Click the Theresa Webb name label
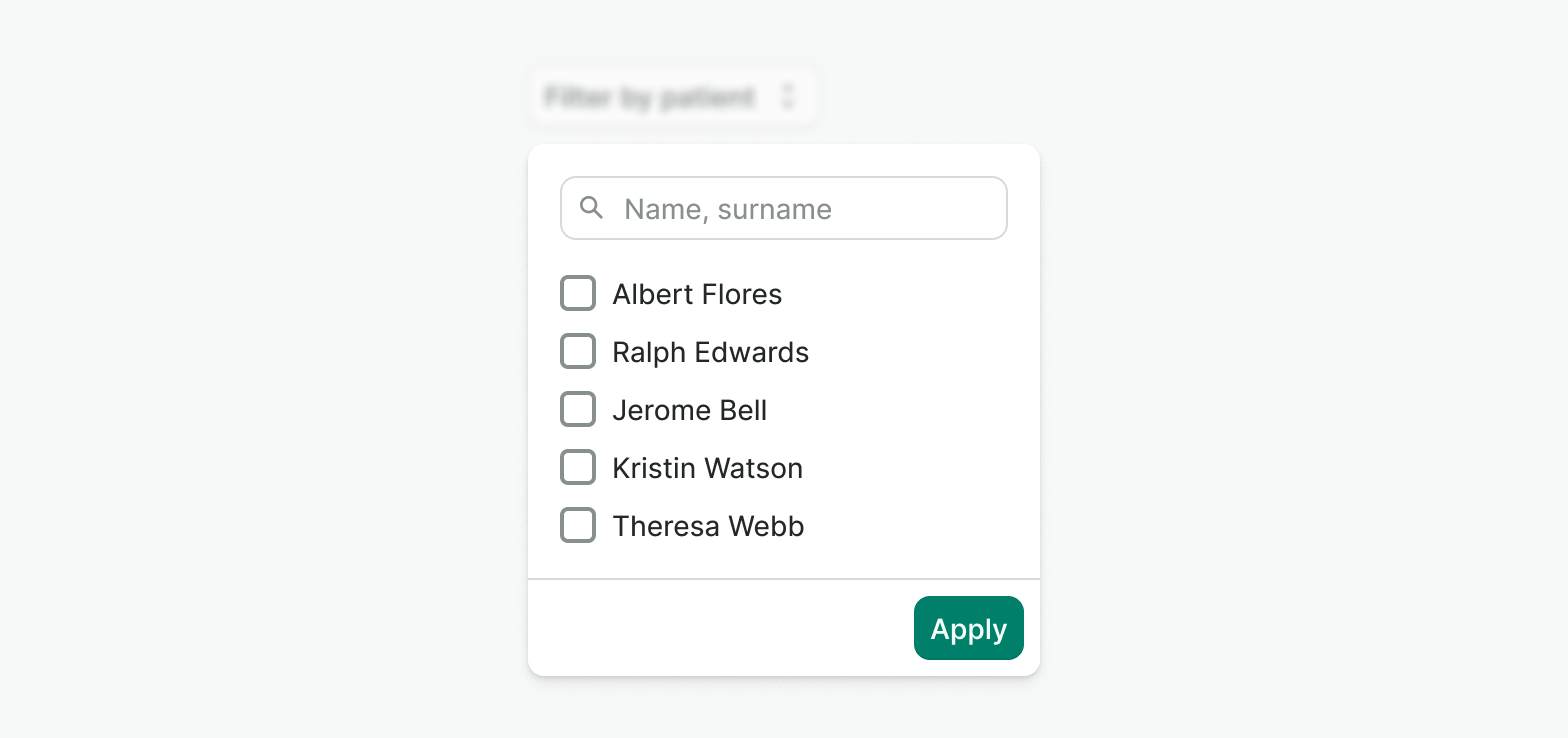This screenshot has width=1568, height=738. click(x=708, y=526)
